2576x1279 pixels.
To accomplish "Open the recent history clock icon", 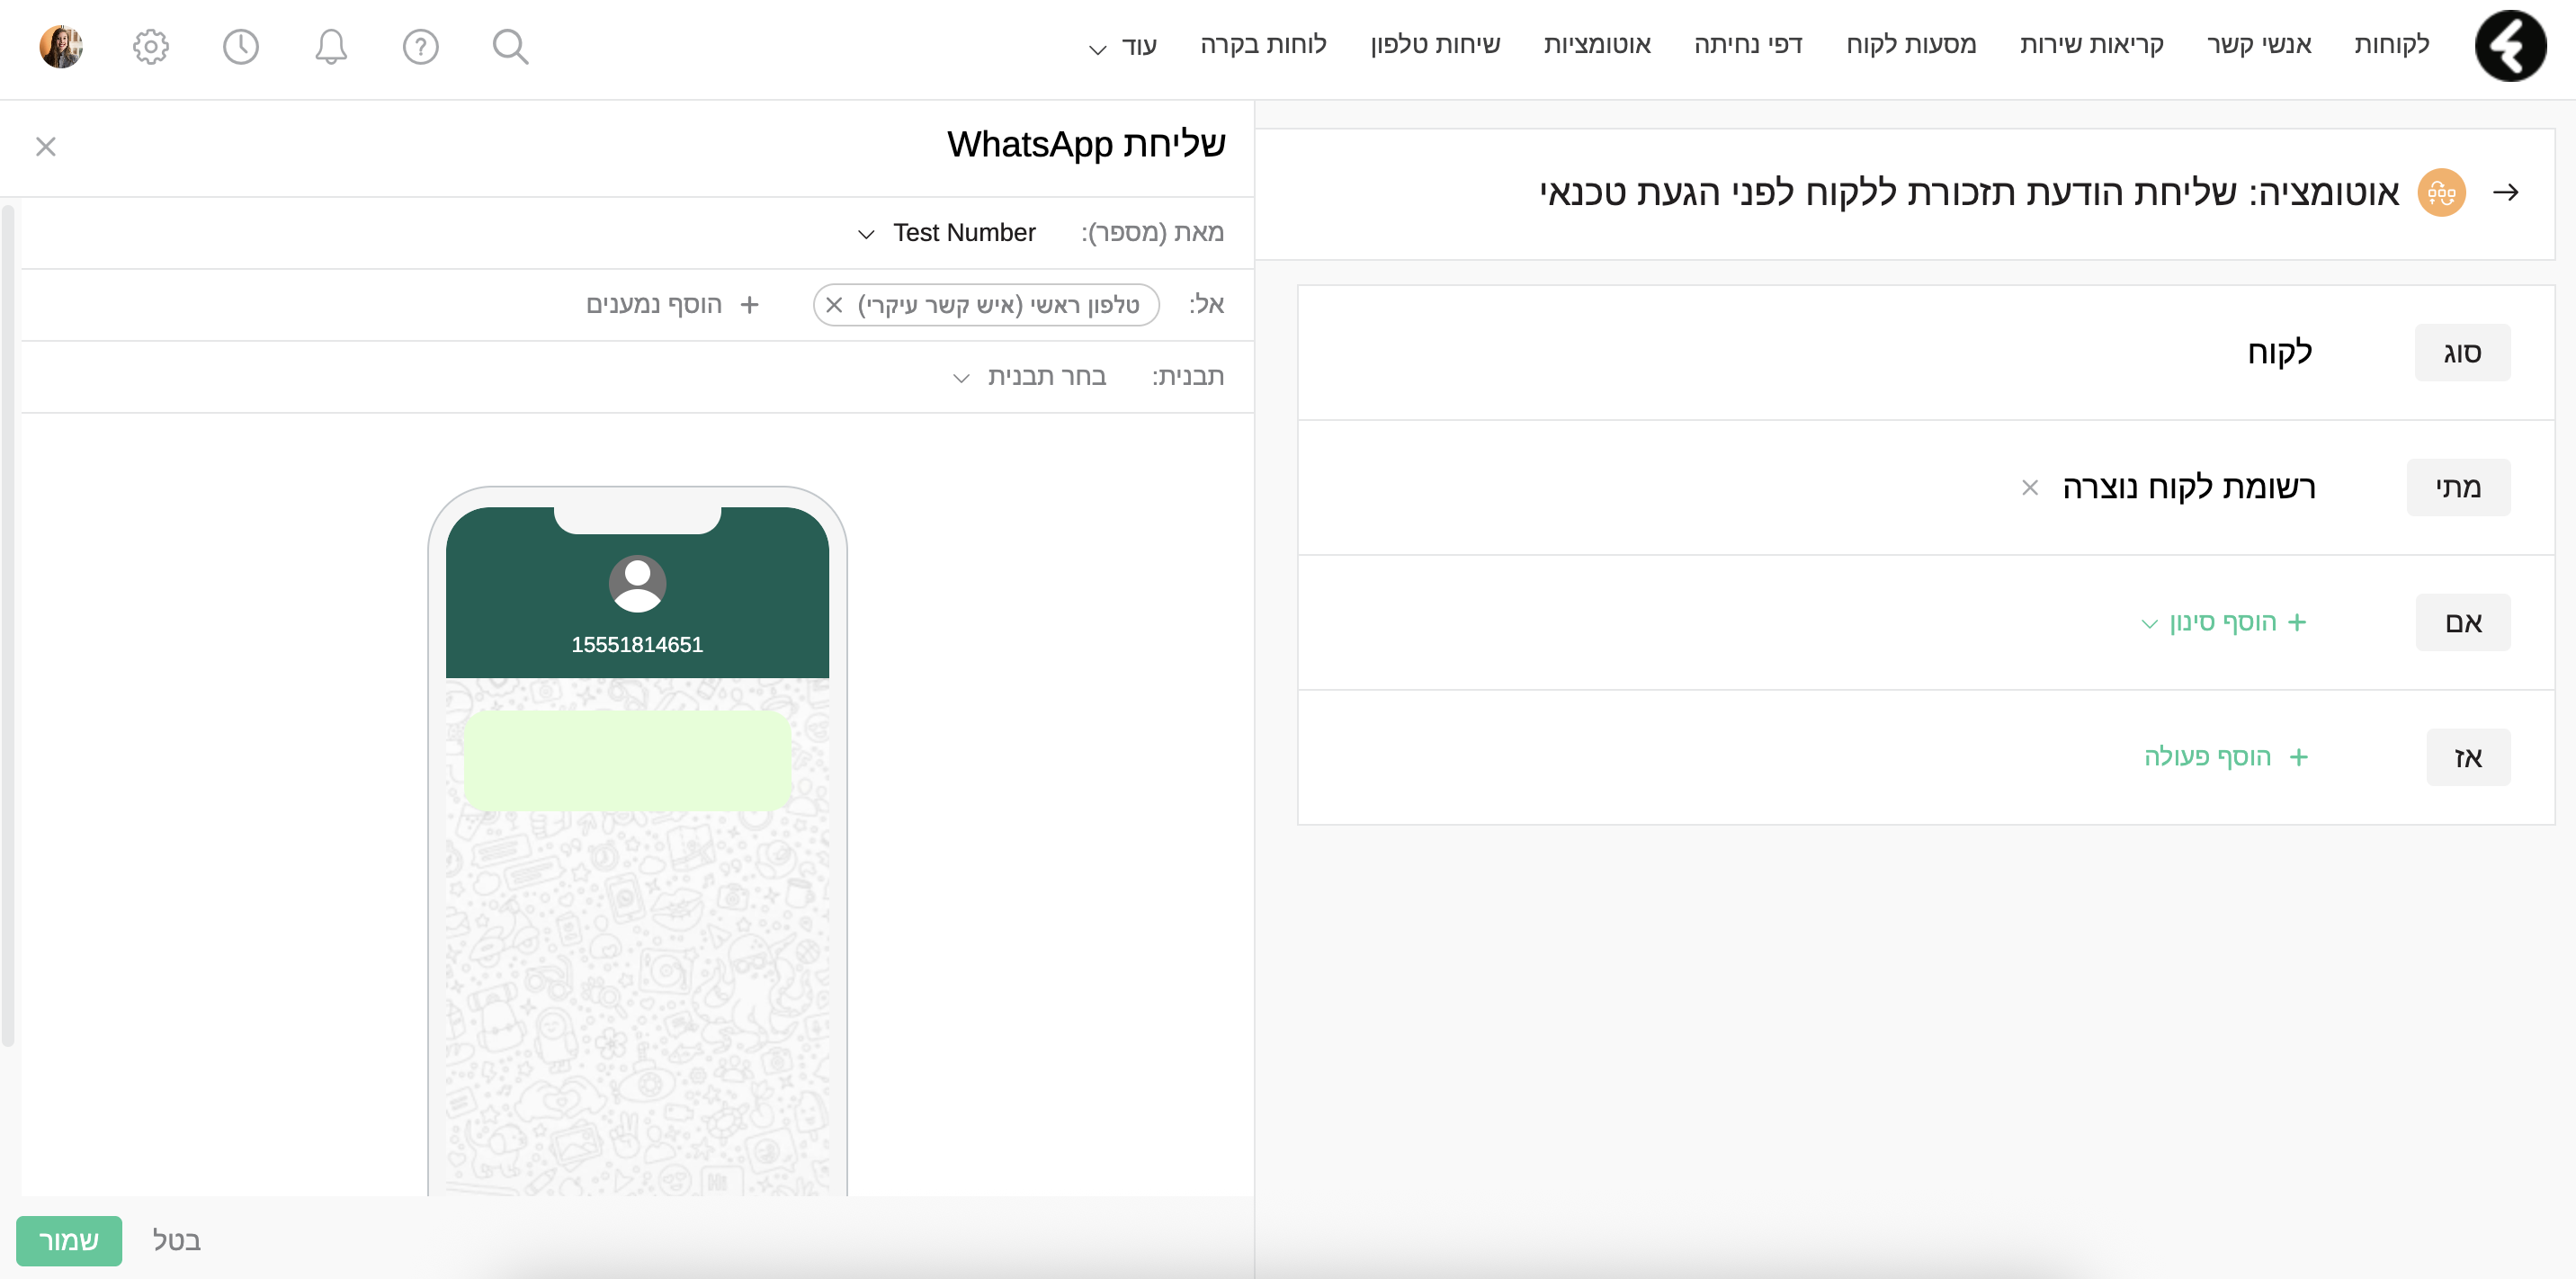I will pyautogui.click(x=241, y=46).
